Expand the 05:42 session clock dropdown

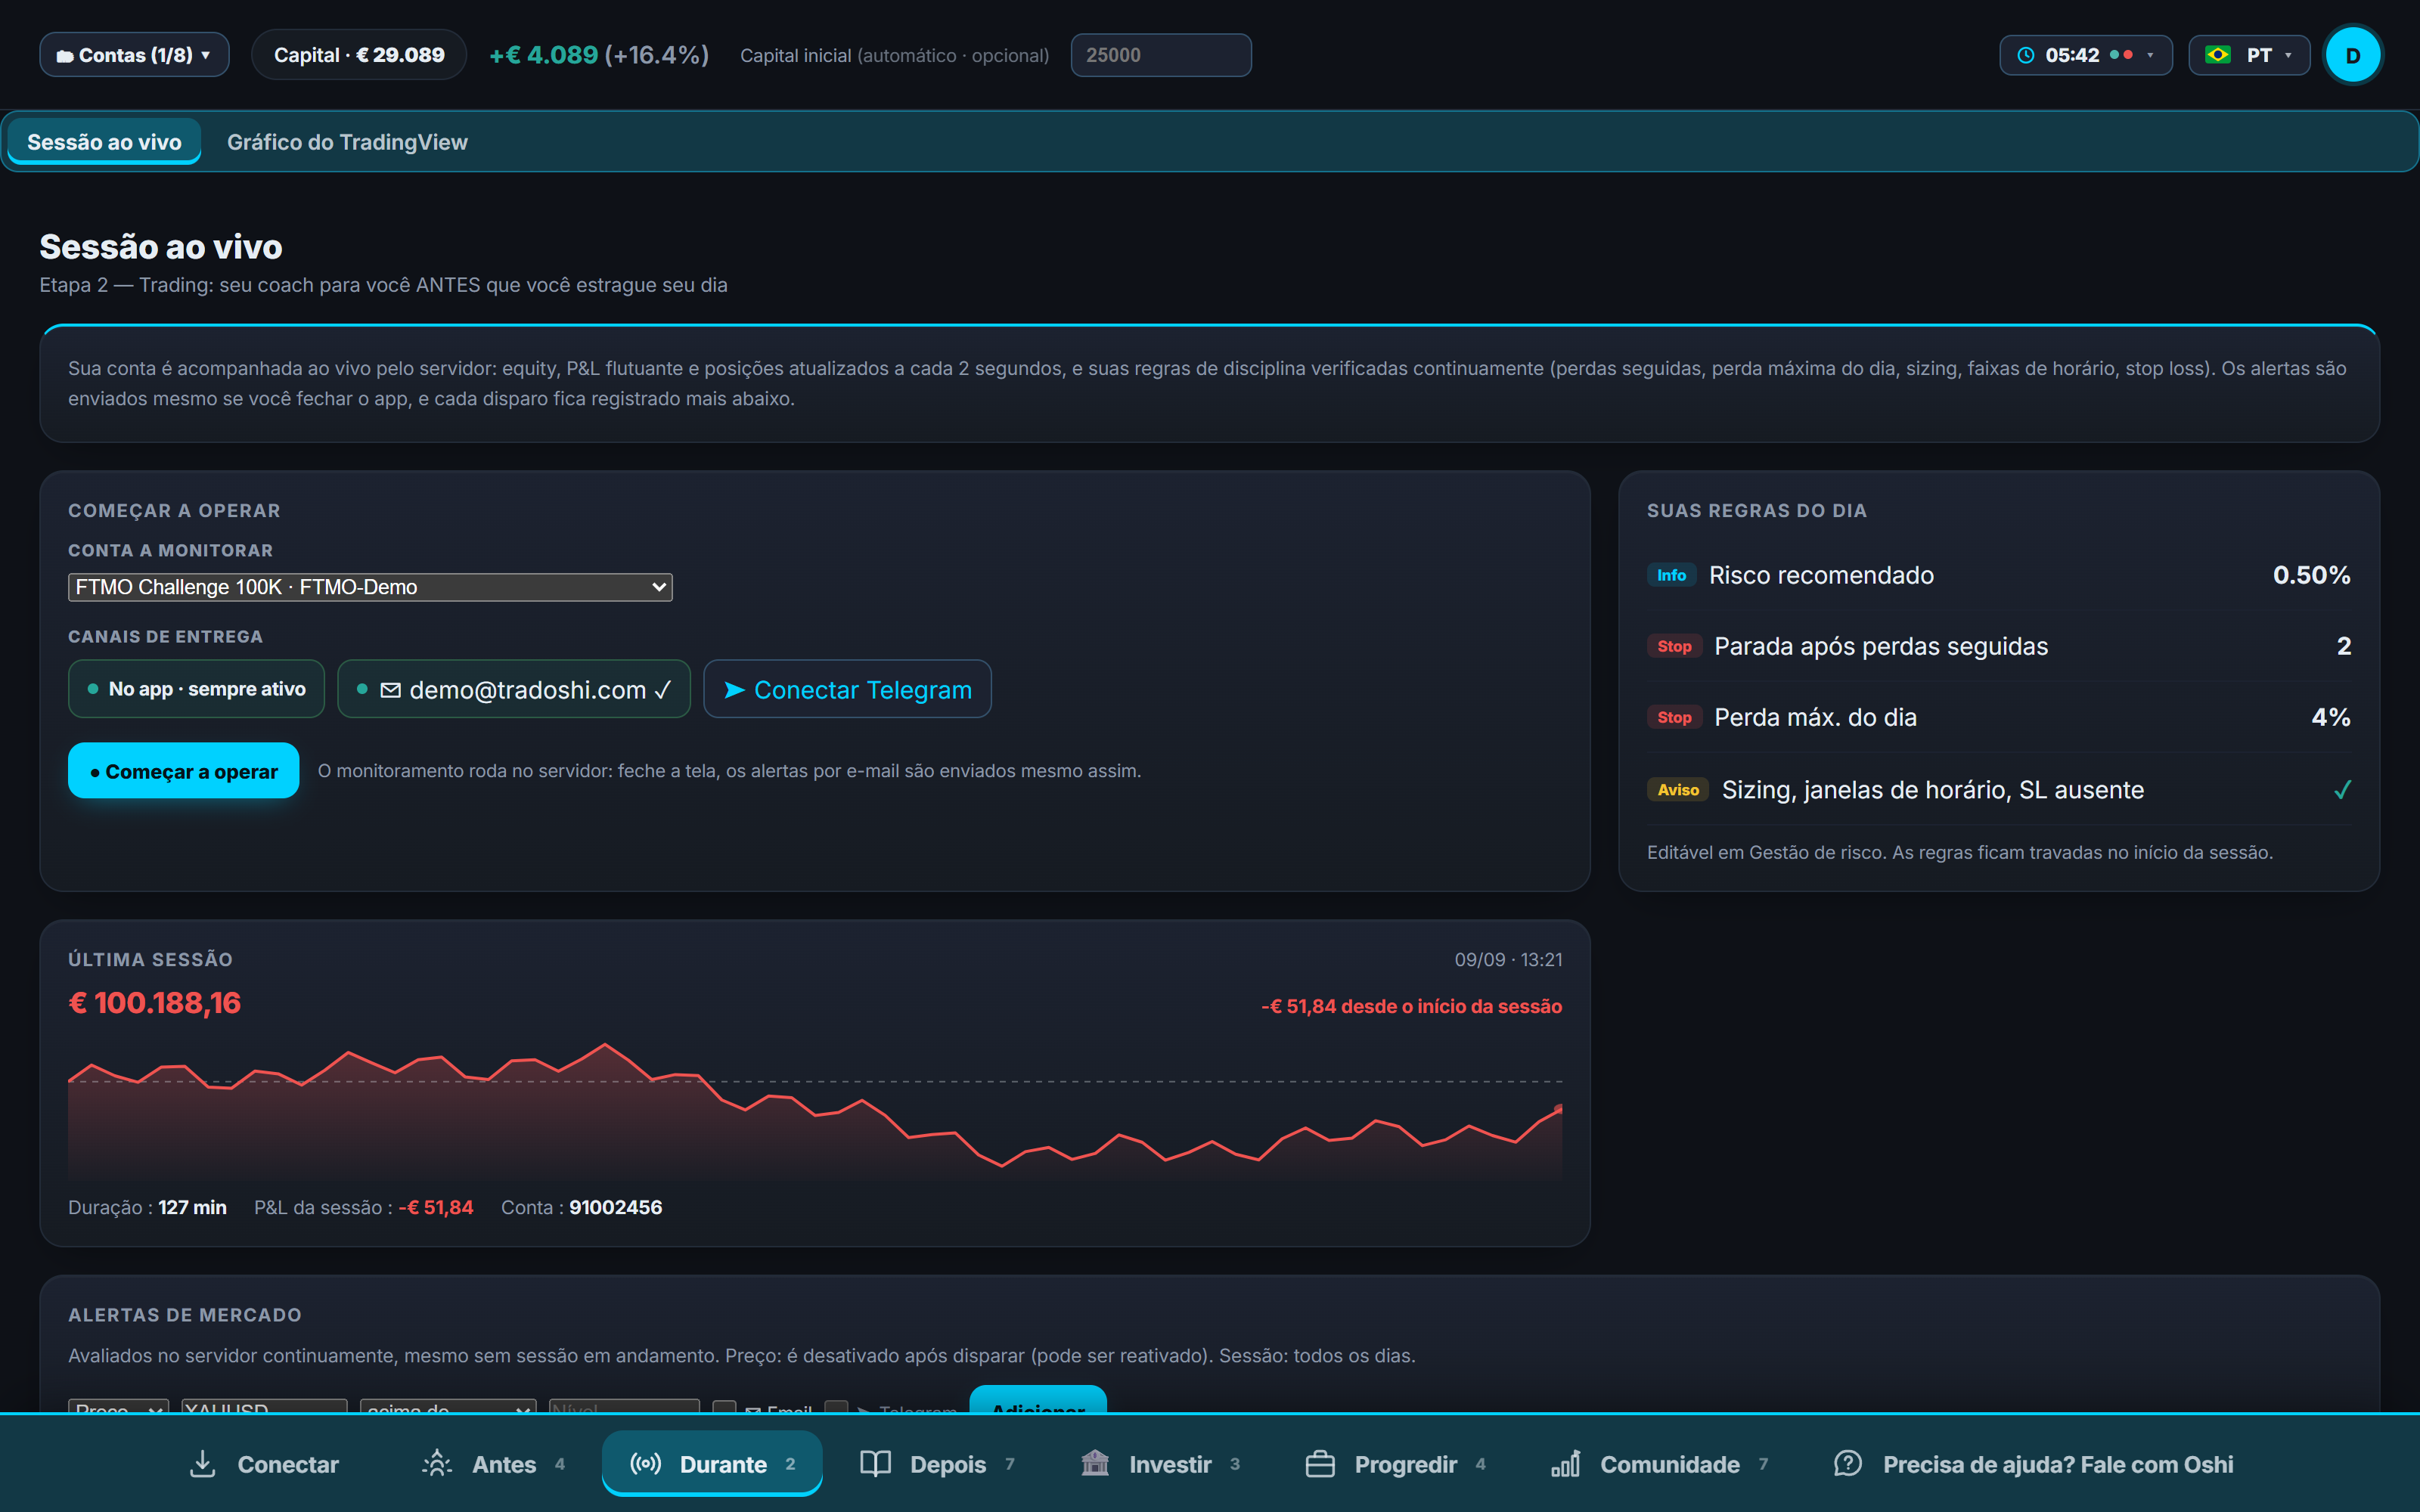pos(2085,55)
